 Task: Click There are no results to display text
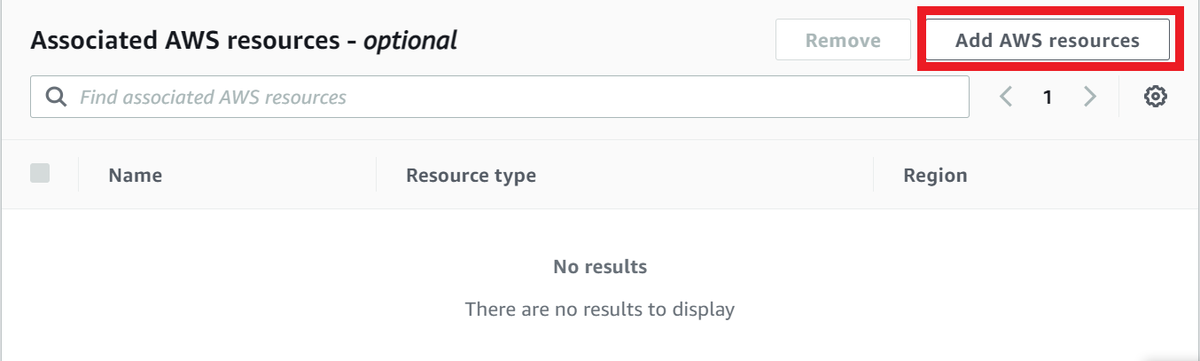tap(600, 309)
